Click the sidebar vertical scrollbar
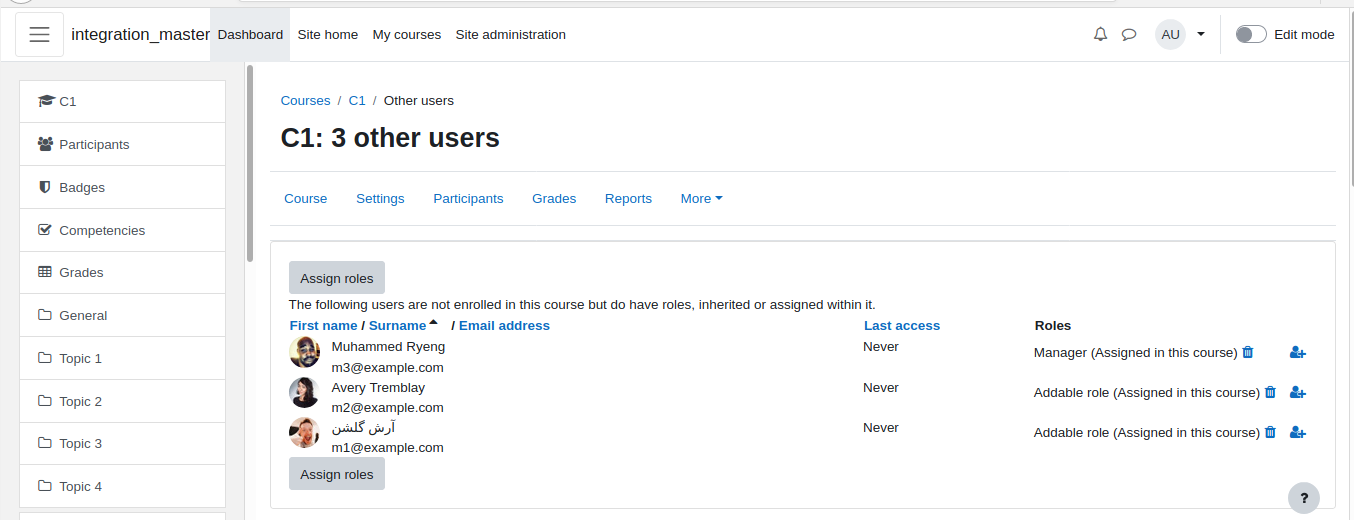Image resolution: width=1354 pixels, height=520 pixels. point(250,165)
